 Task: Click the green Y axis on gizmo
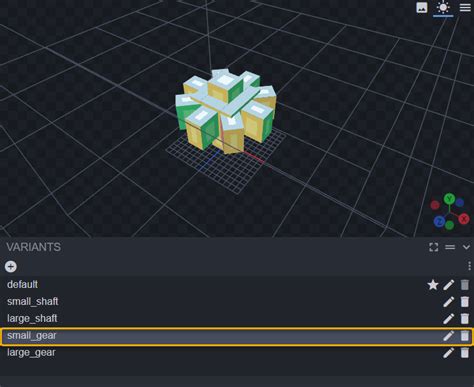[449, 199]
